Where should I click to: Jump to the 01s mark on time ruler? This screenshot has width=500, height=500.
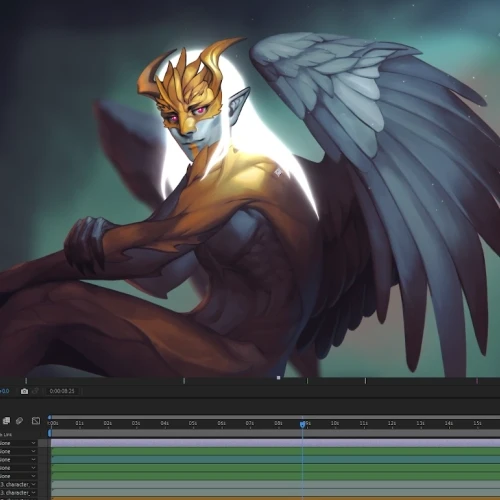79,423
